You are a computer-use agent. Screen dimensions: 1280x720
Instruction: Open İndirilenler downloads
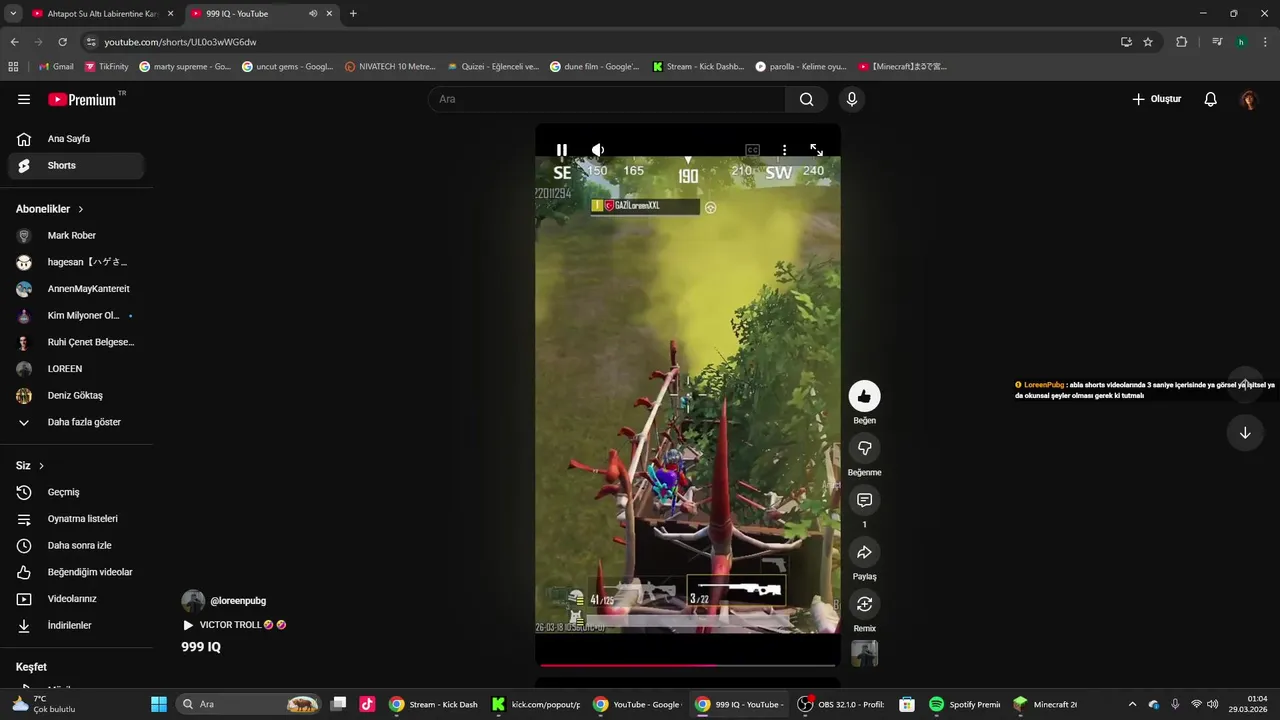pyautogui.click(x=76, y=626)
